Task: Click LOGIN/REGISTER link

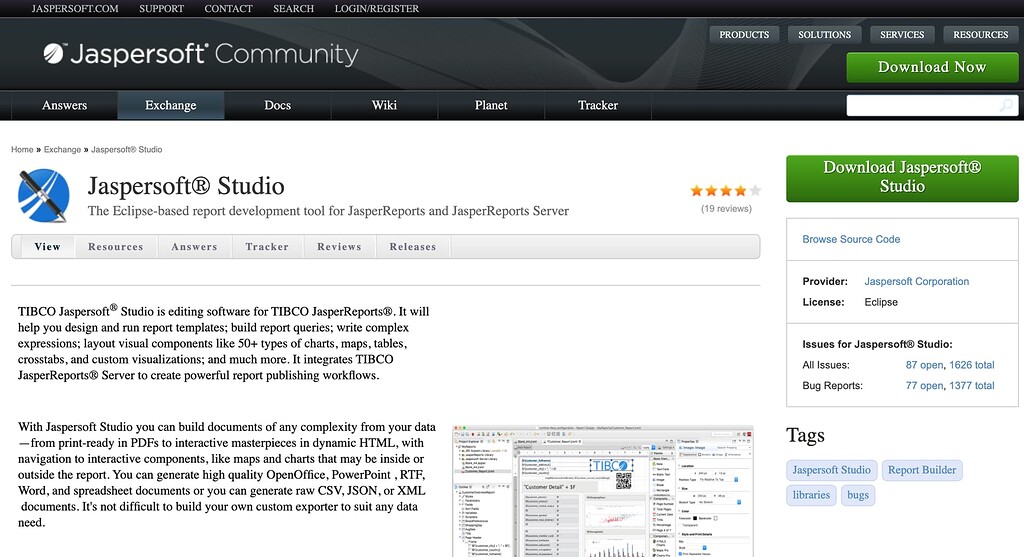Action: pyautogui.click(x=377, y=8)
